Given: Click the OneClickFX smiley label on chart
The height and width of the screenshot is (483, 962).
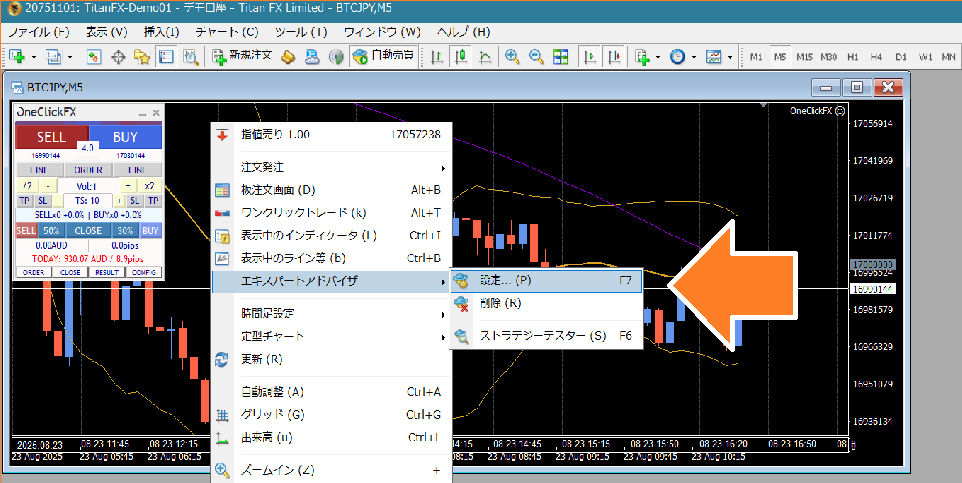Looking at the screenshot, I should pos(818,110).
